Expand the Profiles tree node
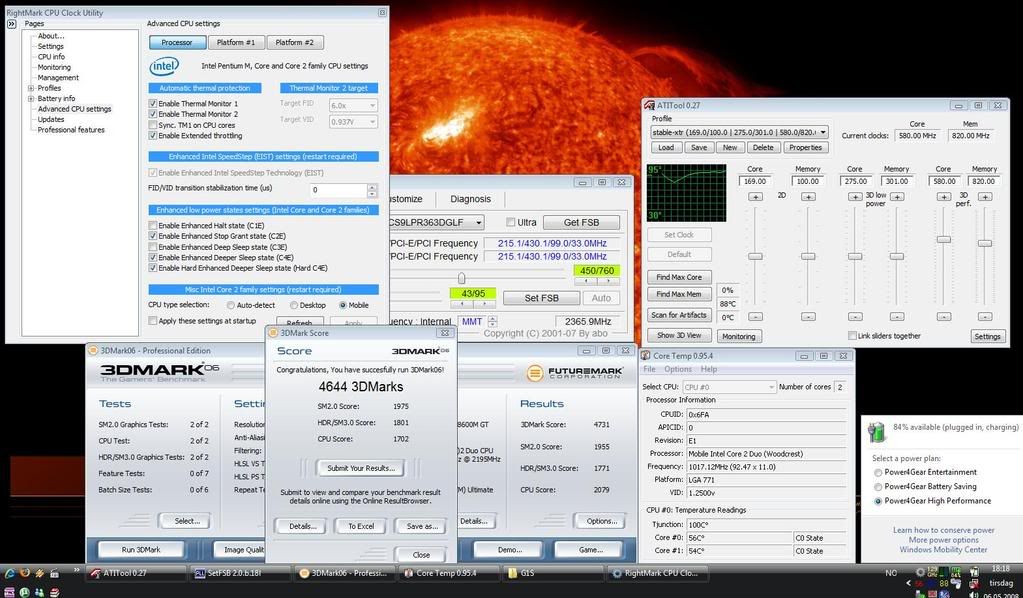Viewport: 1023px width, 598px height. 30,88
